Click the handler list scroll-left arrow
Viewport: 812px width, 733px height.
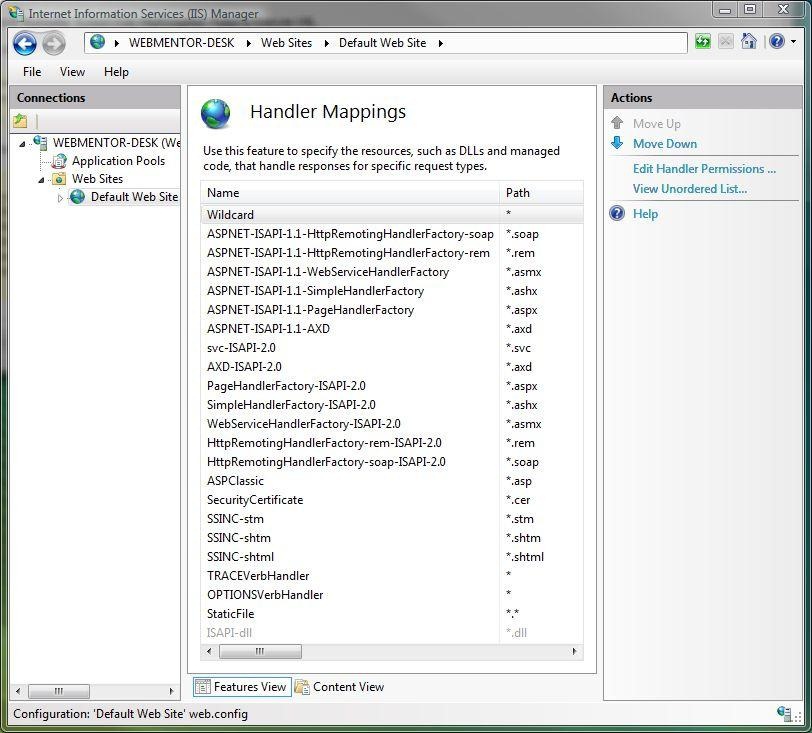tap(209, 652)
